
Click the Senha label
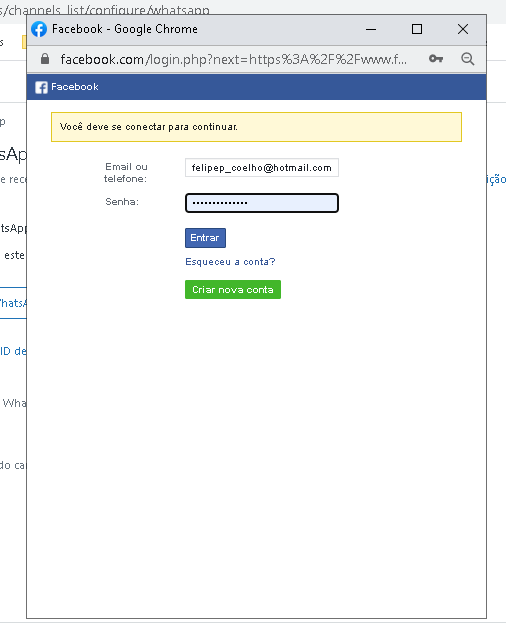tap(122, 202)
